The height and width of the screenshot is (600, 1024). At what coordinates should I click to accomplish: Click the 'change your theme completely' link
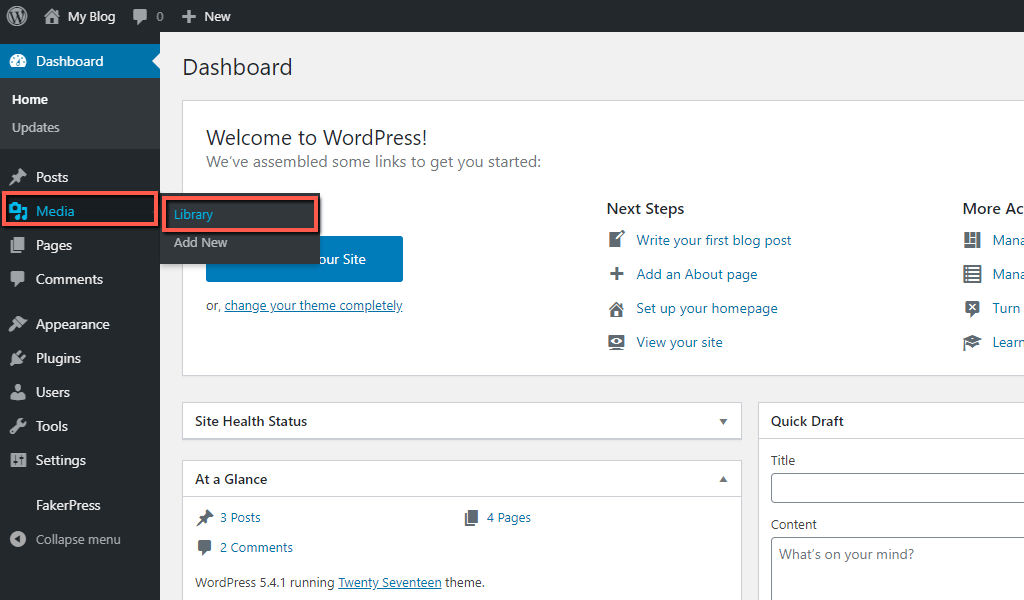(313, 306)
